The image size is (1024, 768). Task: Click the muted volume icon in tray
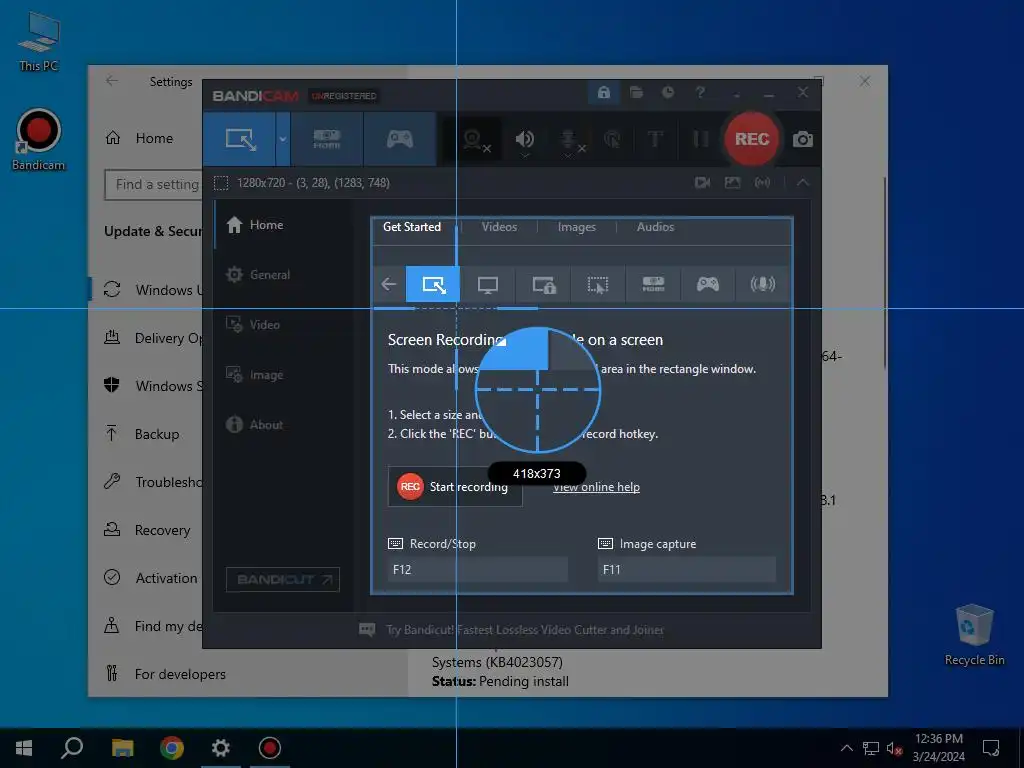point(895,748)
